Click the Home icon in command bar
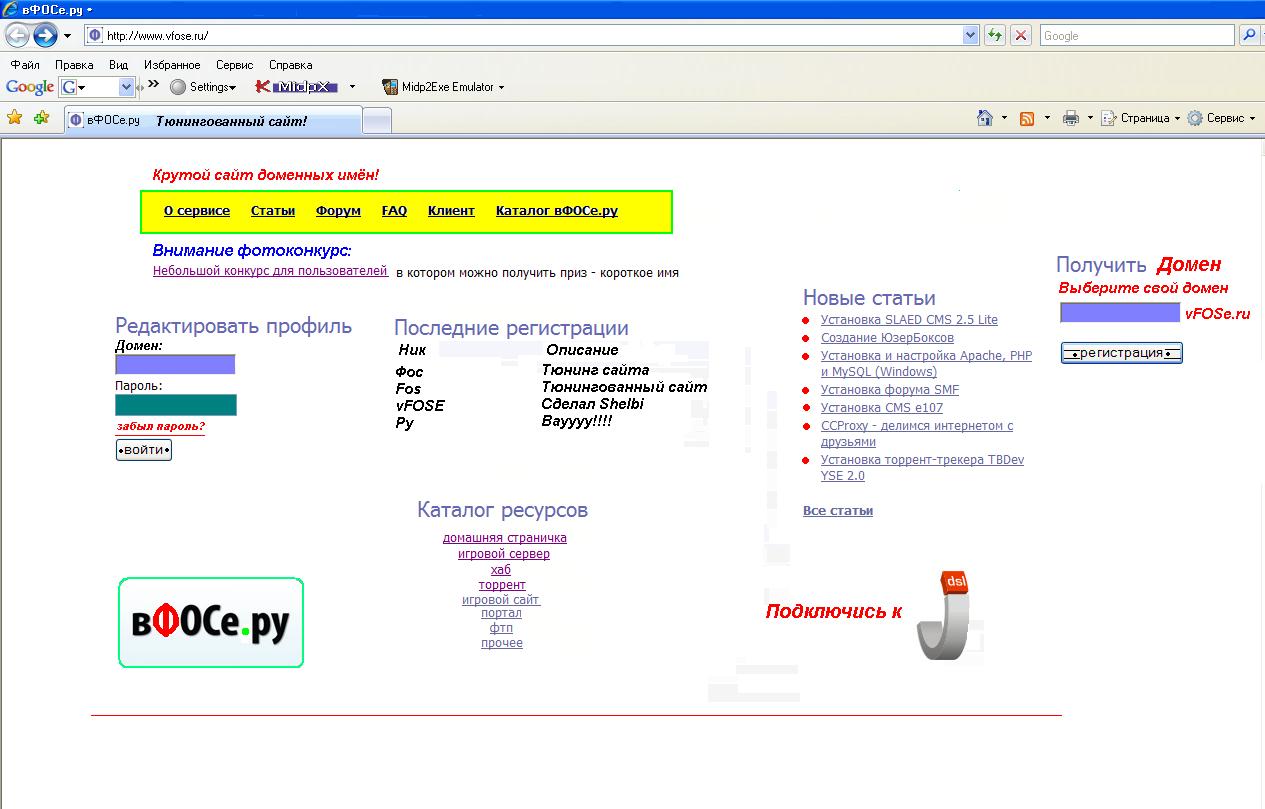1265x809 pixels. [985, 118]
